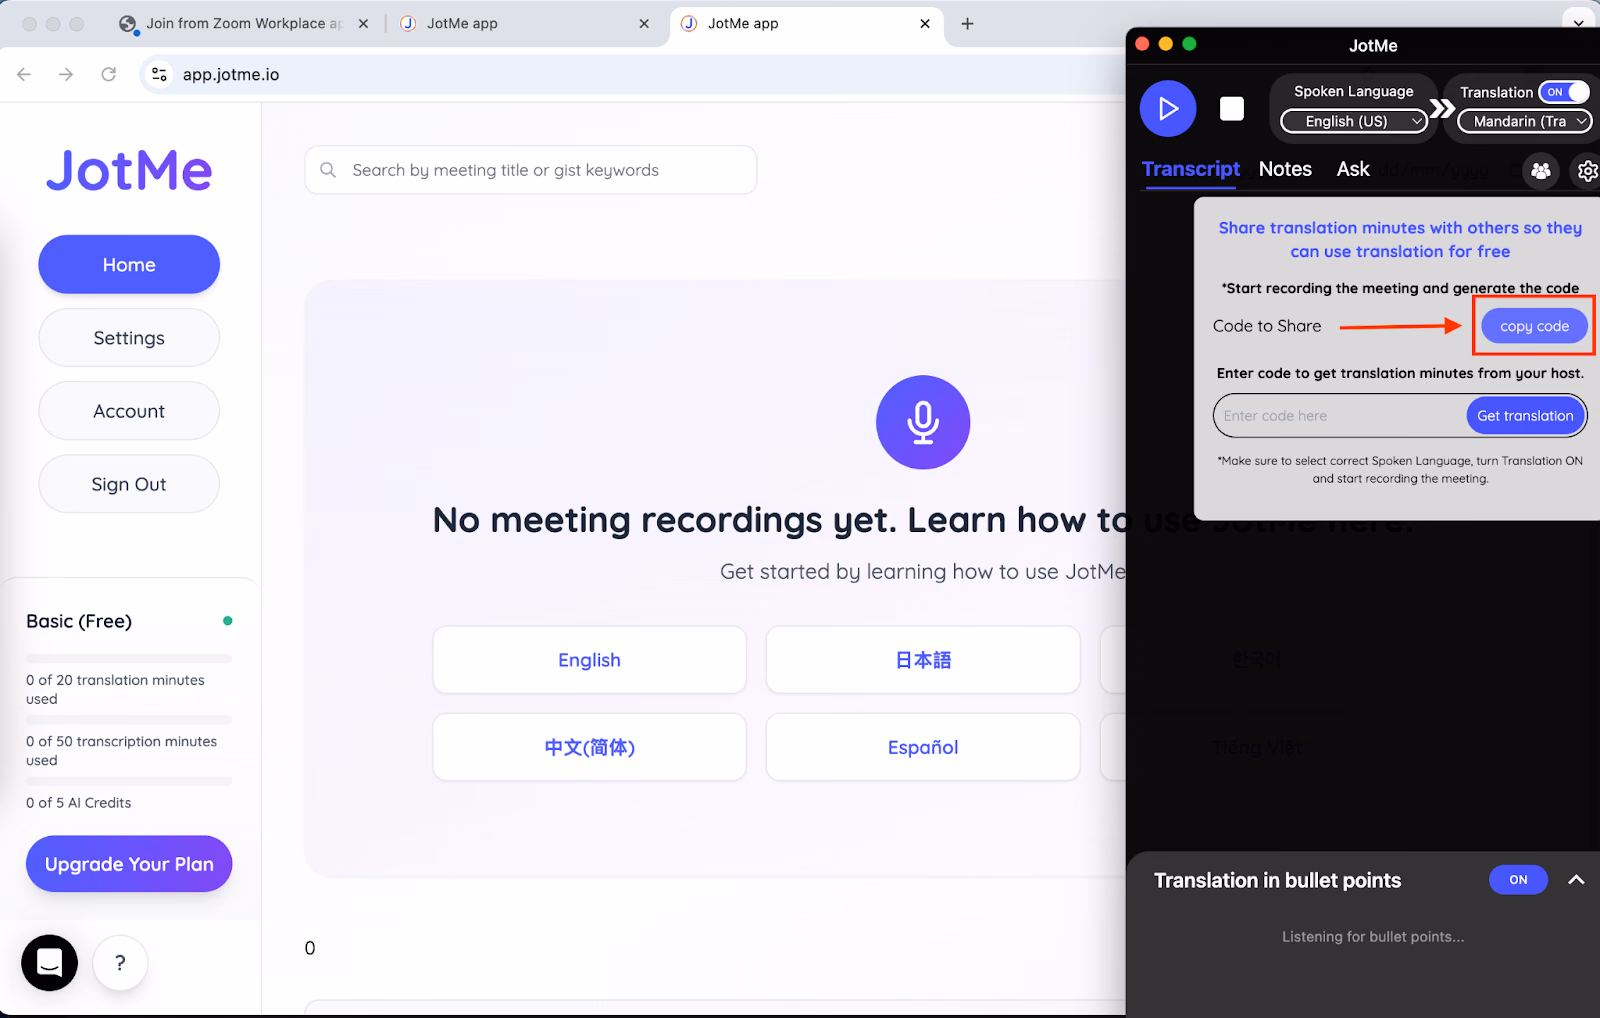The width and height of the screenshot is (1600, 1018).
Task: Click the purple microphone icon
Action: click(x=923, y=422)
